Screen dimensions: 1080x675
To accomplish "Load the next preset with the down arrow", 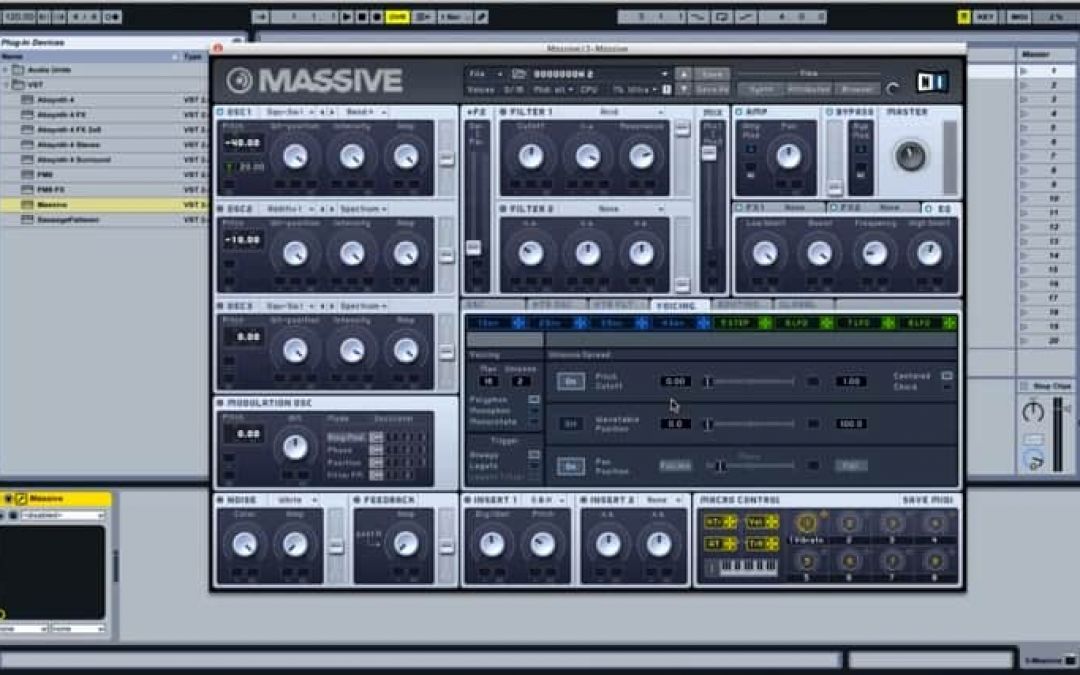I will 683,90.
